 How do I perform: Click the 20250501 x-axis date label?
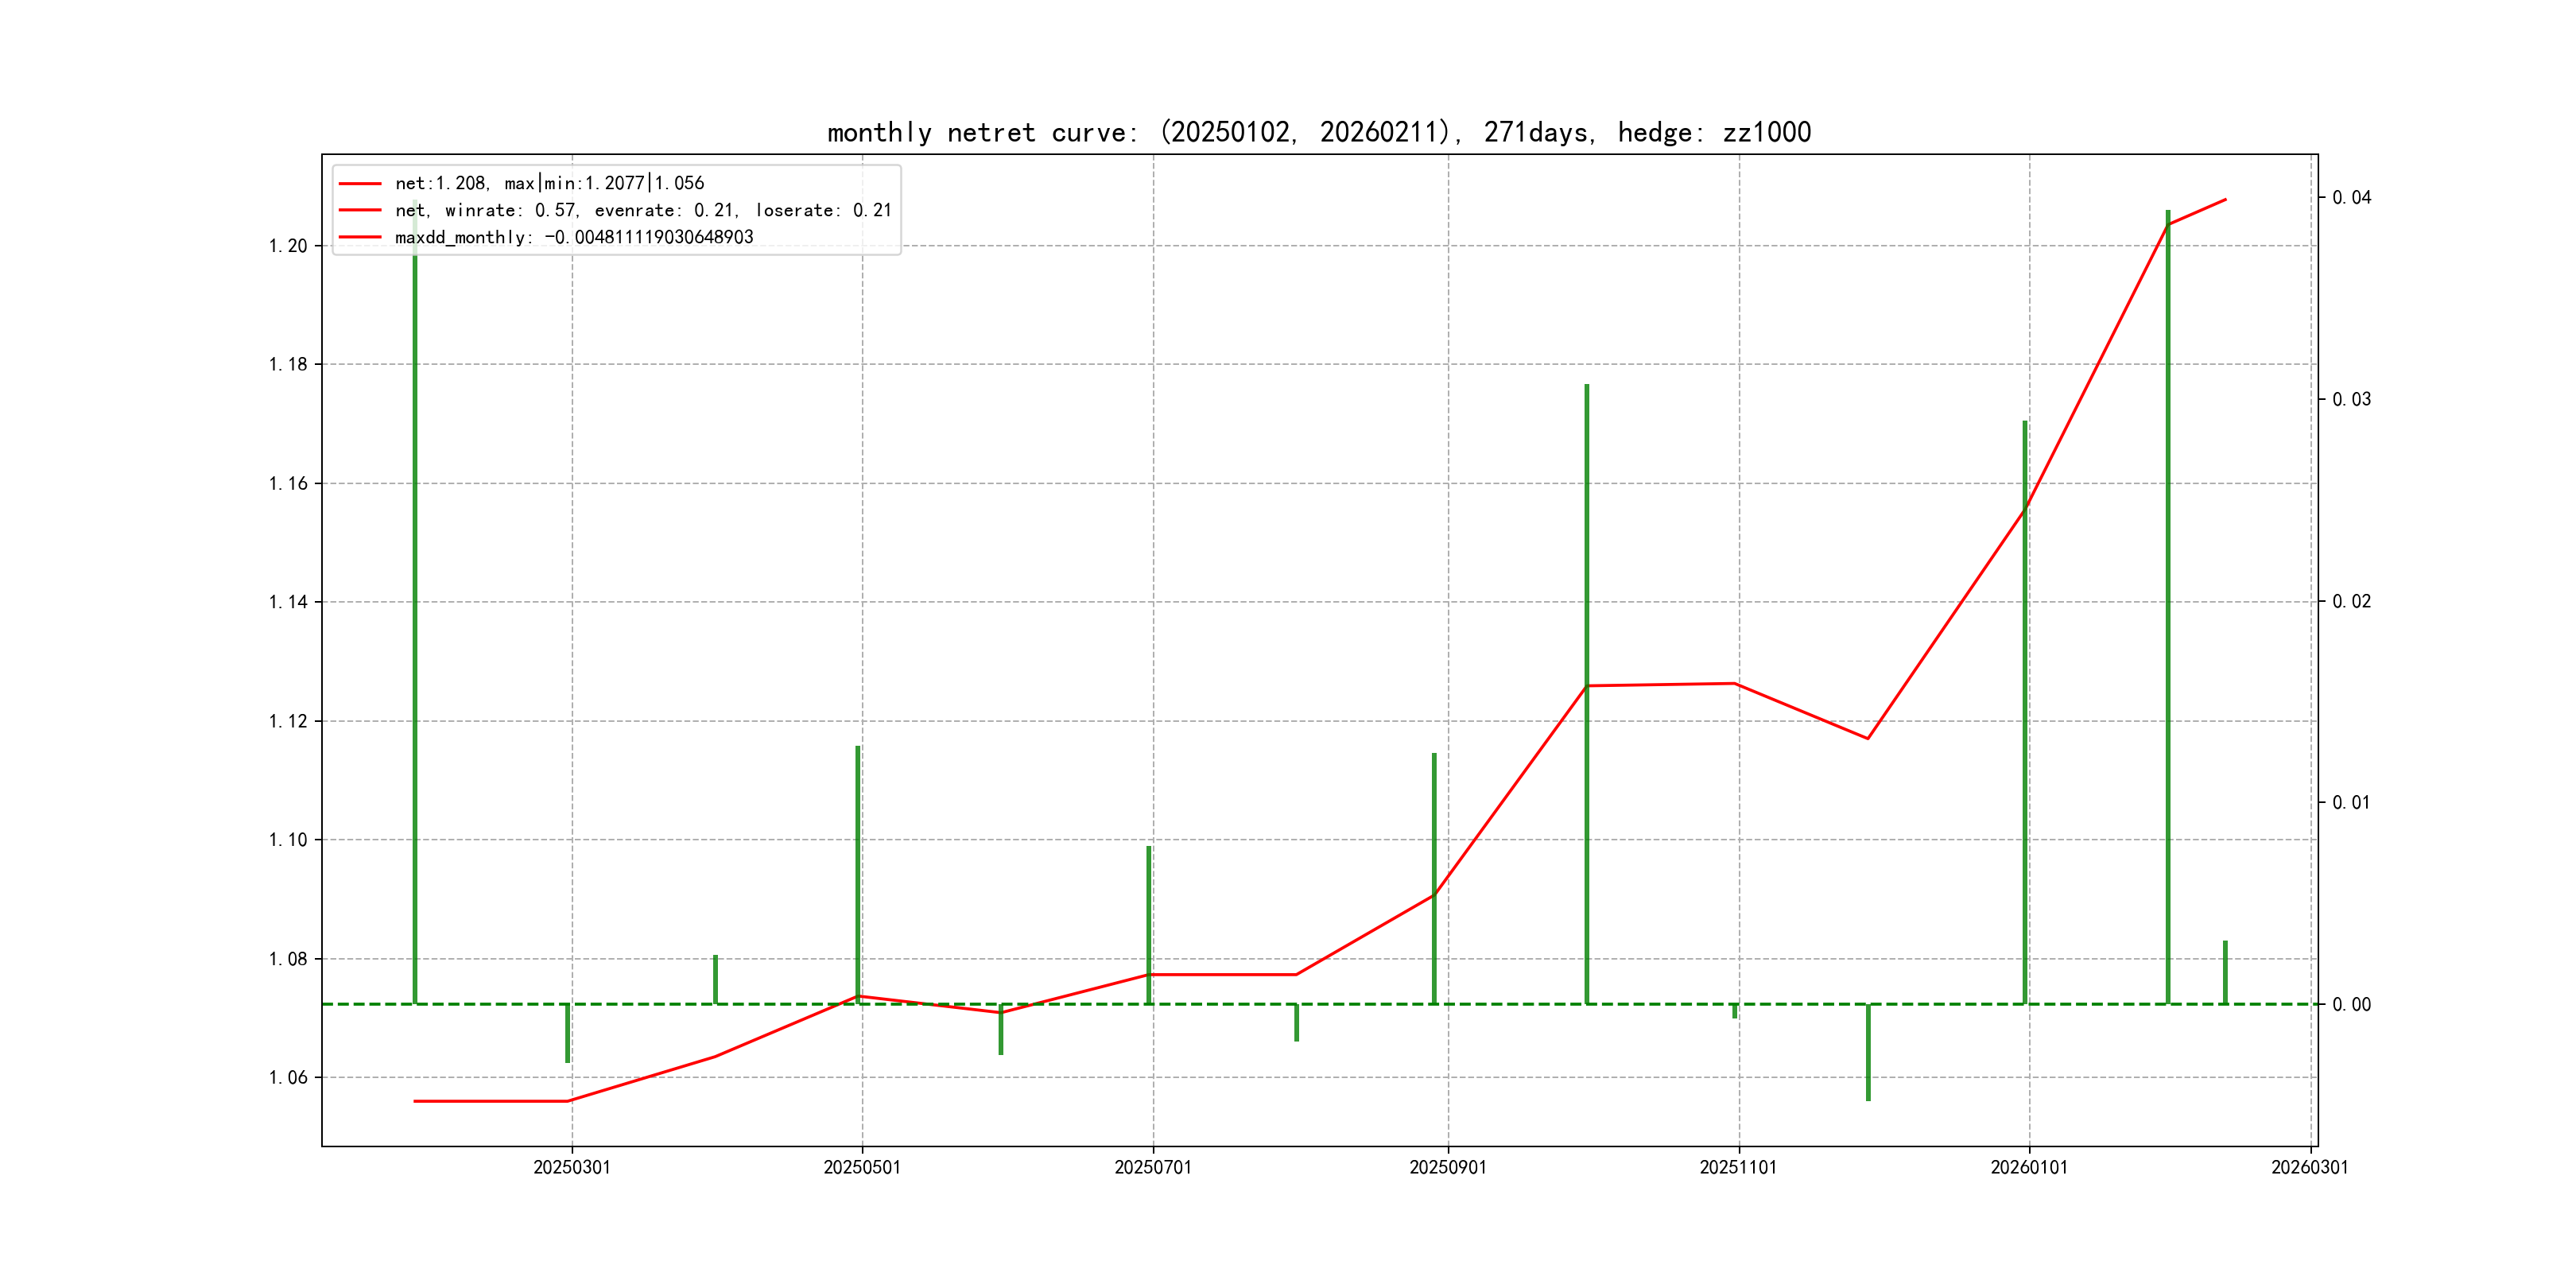tap(862, 1167)
